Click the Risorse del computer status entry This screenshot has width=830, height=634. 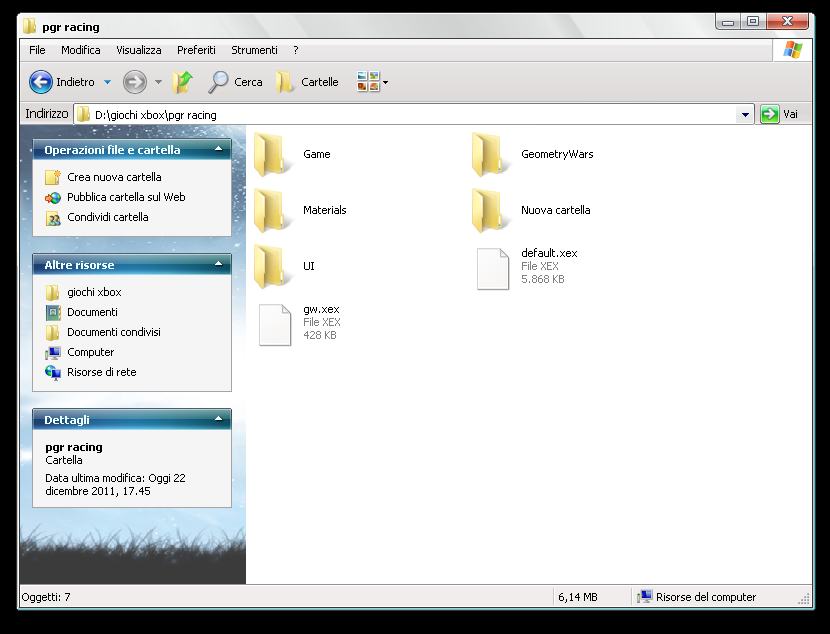coord(696,597)
